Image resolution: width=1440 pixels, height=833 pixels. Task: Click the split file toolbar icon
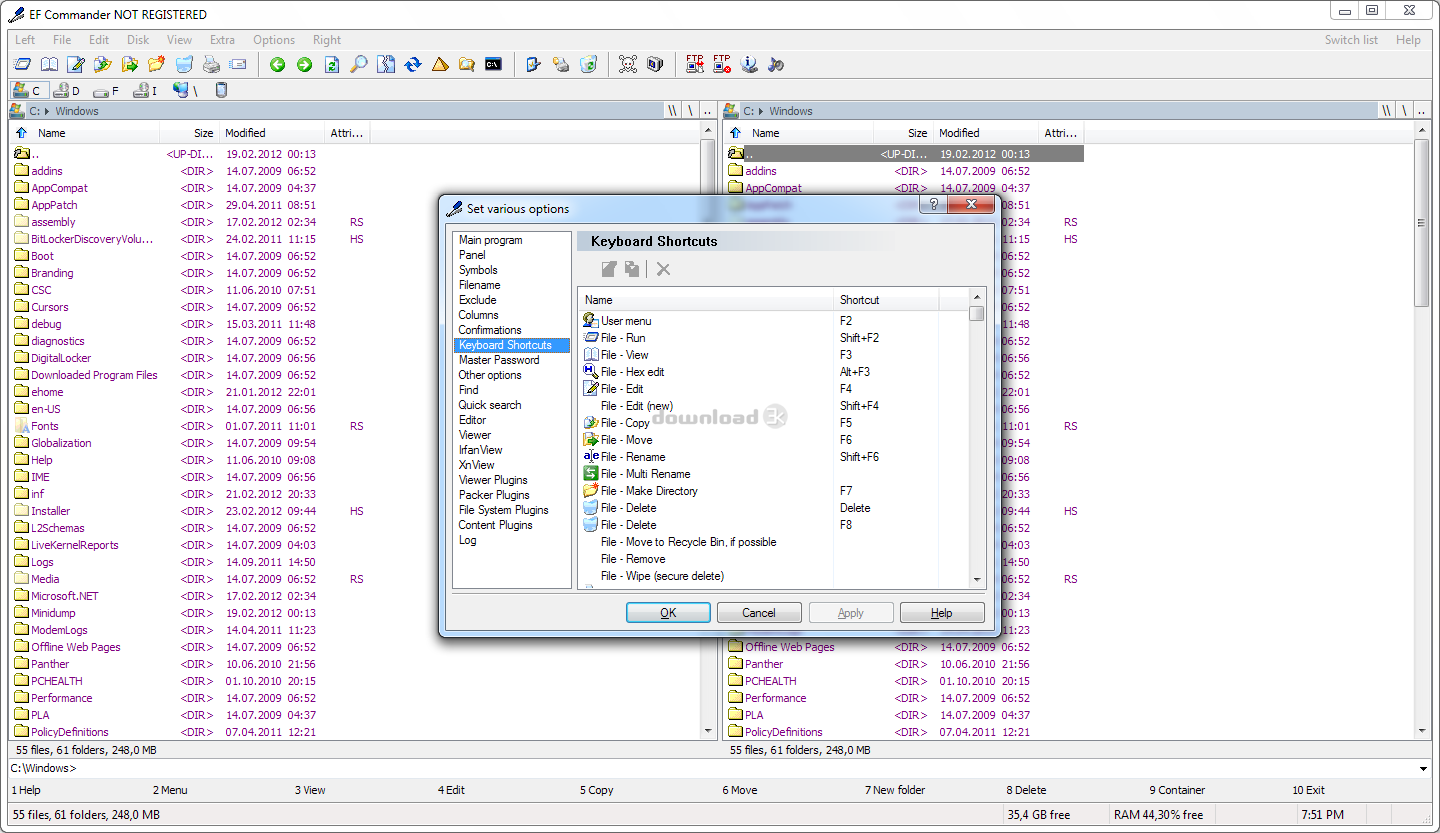tap(386, 64)
